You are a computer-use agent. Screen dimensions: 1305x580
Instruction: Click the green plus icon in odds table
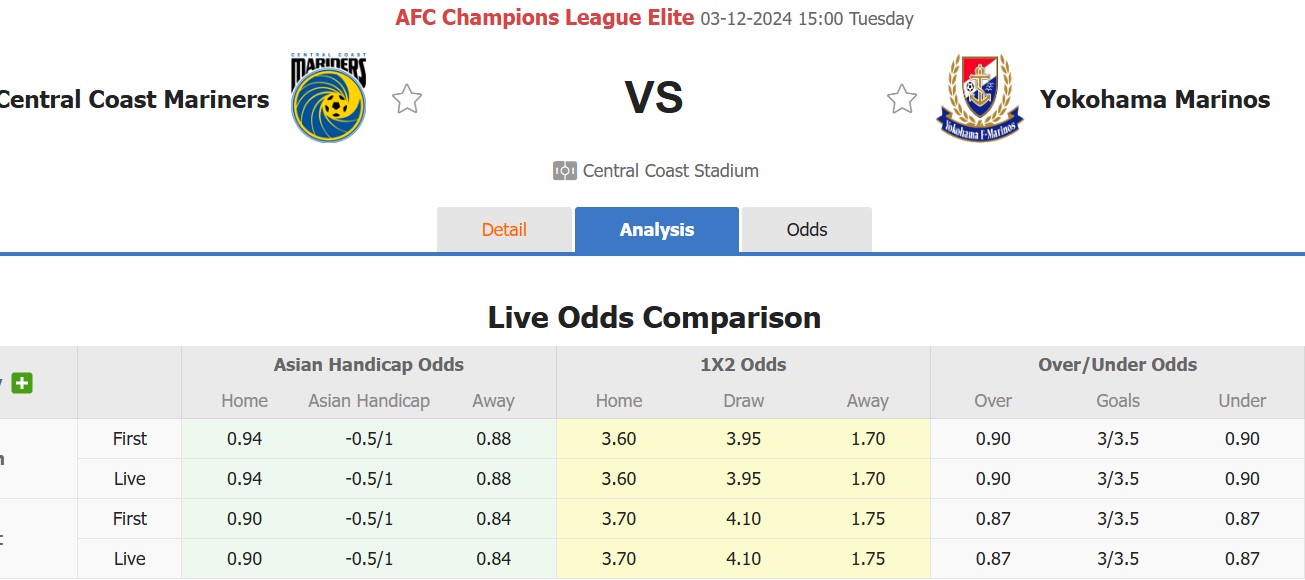[22, 383]
